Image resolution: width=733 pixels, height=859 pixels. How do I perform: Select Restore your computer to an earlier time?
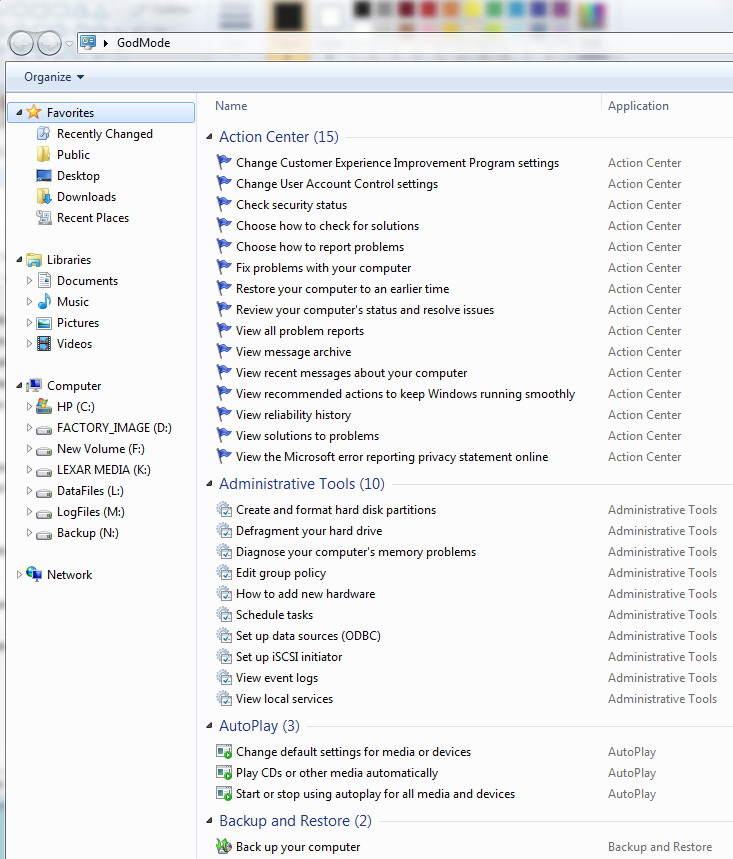342,289
